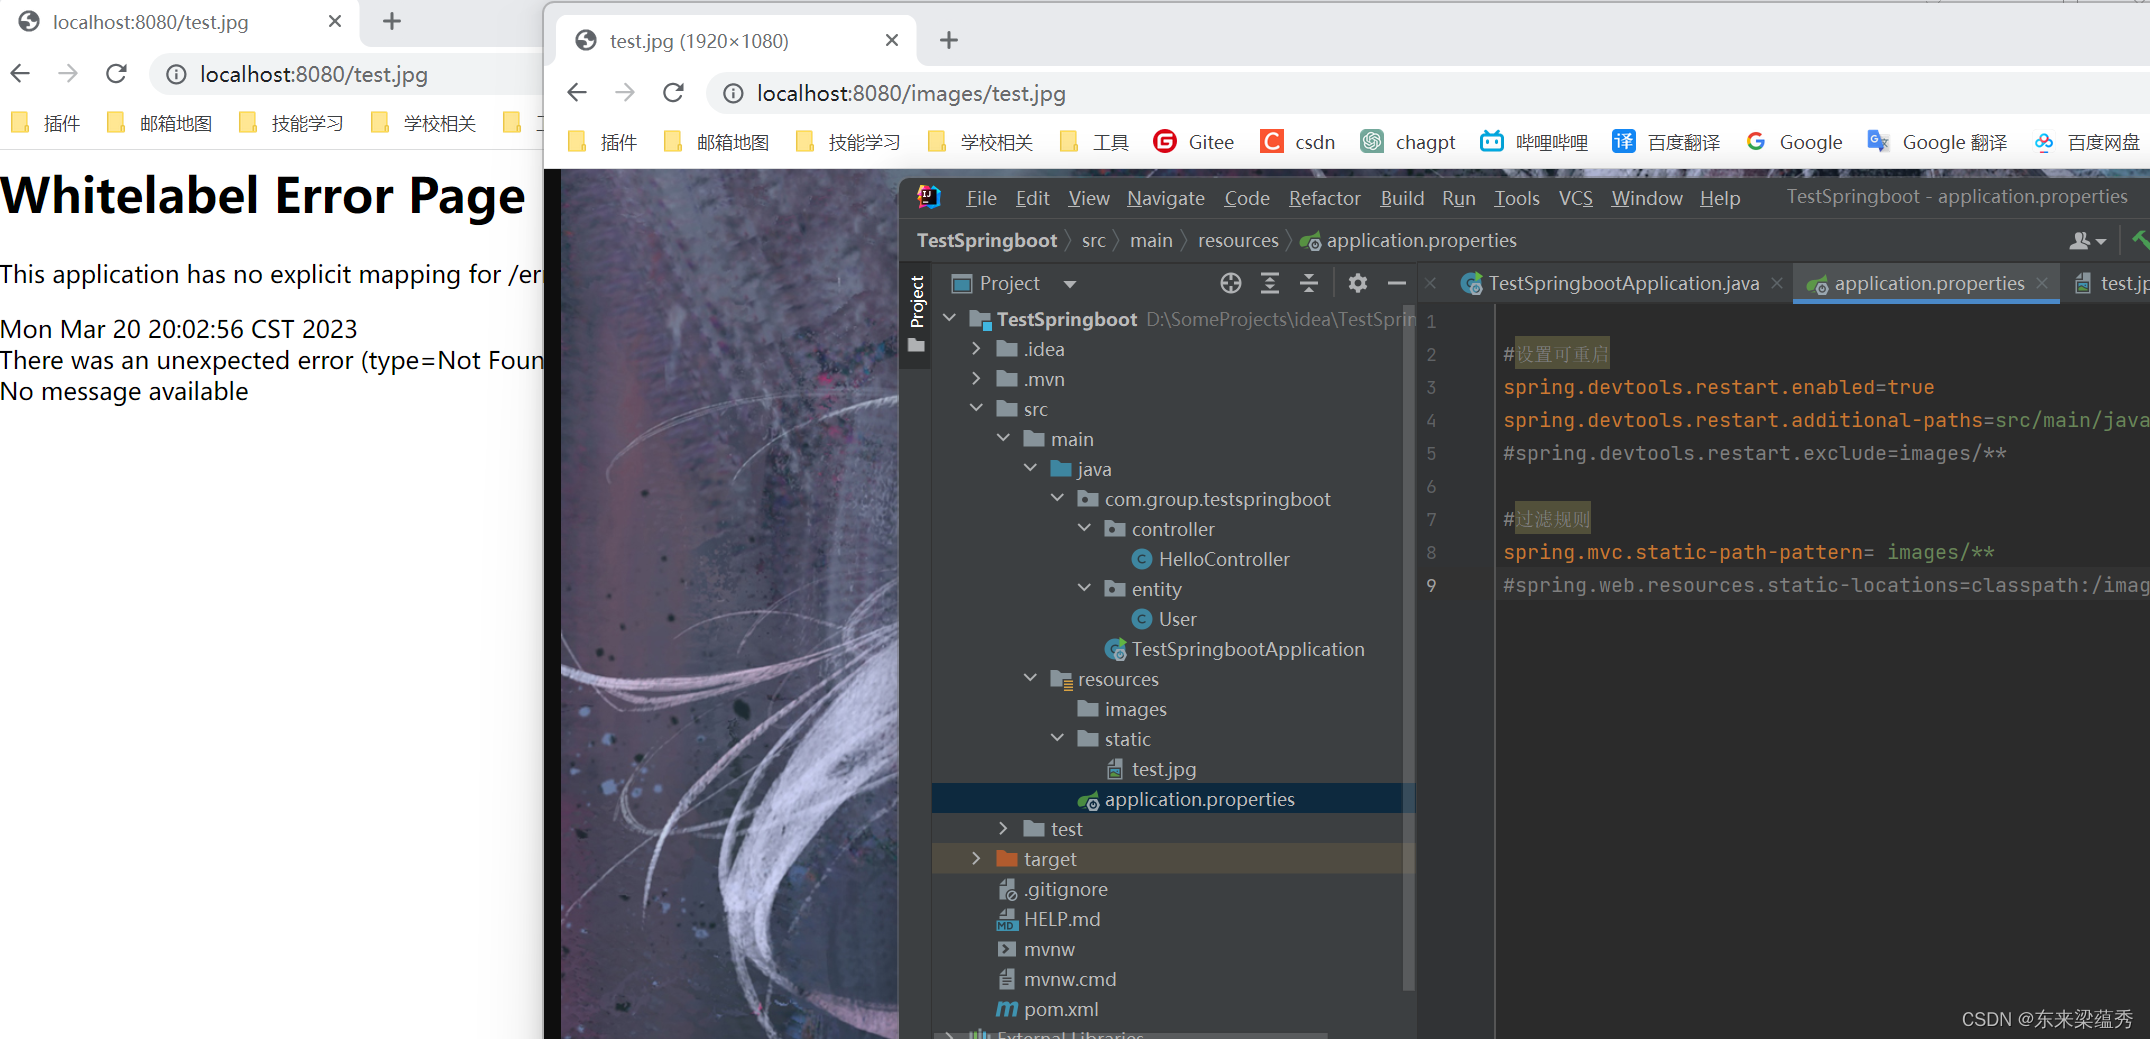The width and height of the screenshot is (2150, 1039).
Task: Collapse the src folder
Action: pos(976,408)
